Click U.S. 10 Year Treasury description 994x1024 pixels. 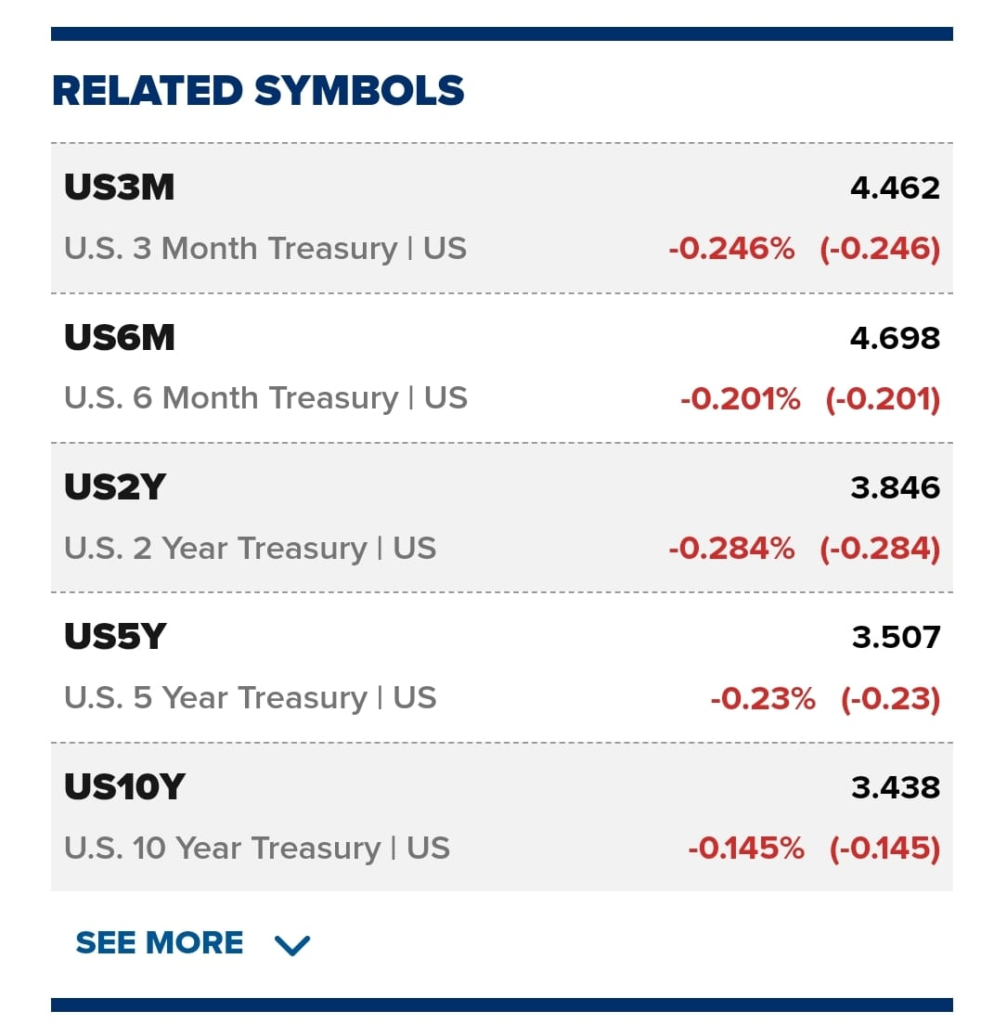(257, 848)
